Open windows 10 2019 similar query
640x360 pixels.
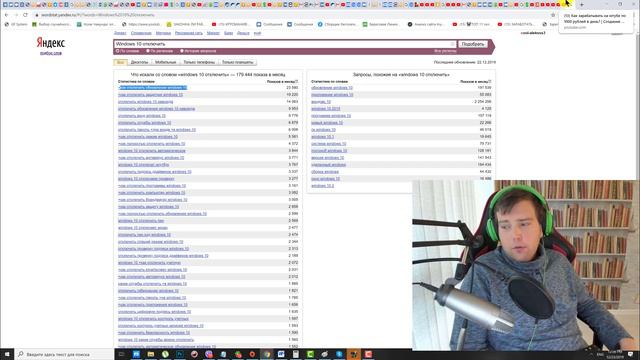pos(326,109)
